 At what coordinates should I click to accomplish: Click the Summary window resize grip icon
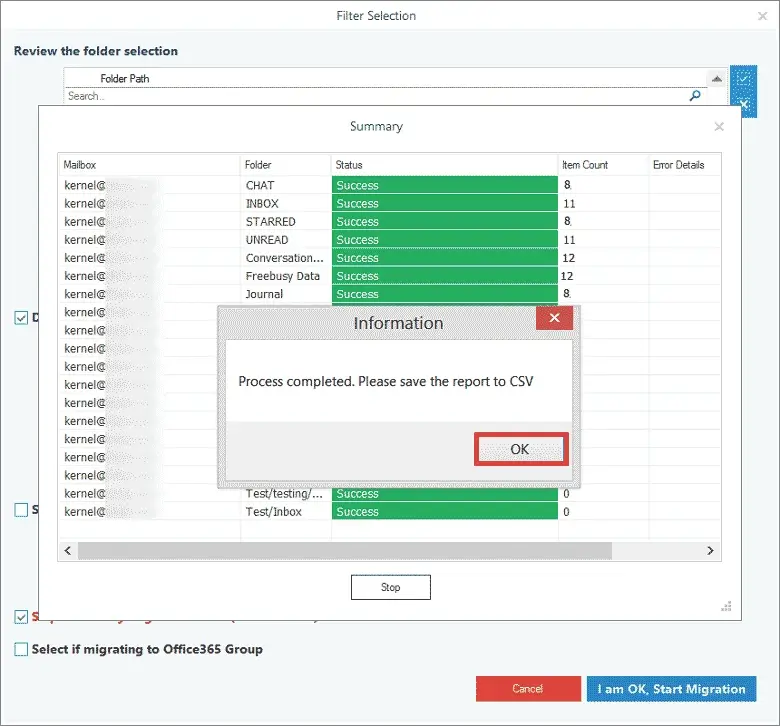pos(726,606)
